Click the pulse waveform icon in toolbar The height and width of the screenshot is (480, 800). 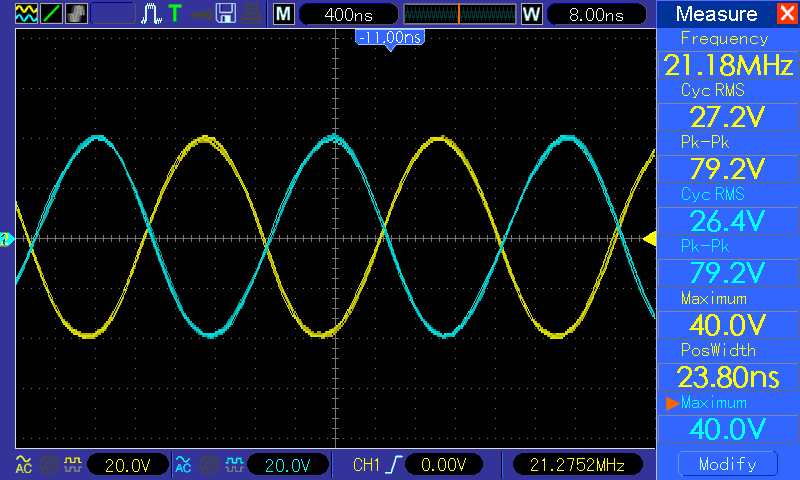tap(151, 14)
